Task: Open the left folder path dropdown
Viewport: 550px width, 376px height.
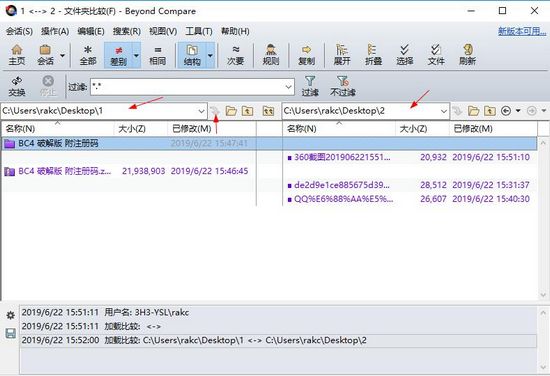Action: coord(201,111)
